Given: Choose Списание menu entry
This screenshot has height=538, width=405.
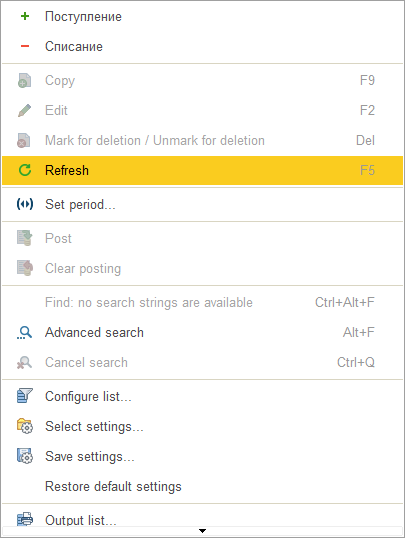Looking at the screenshot, I should (x=202, y=46).
